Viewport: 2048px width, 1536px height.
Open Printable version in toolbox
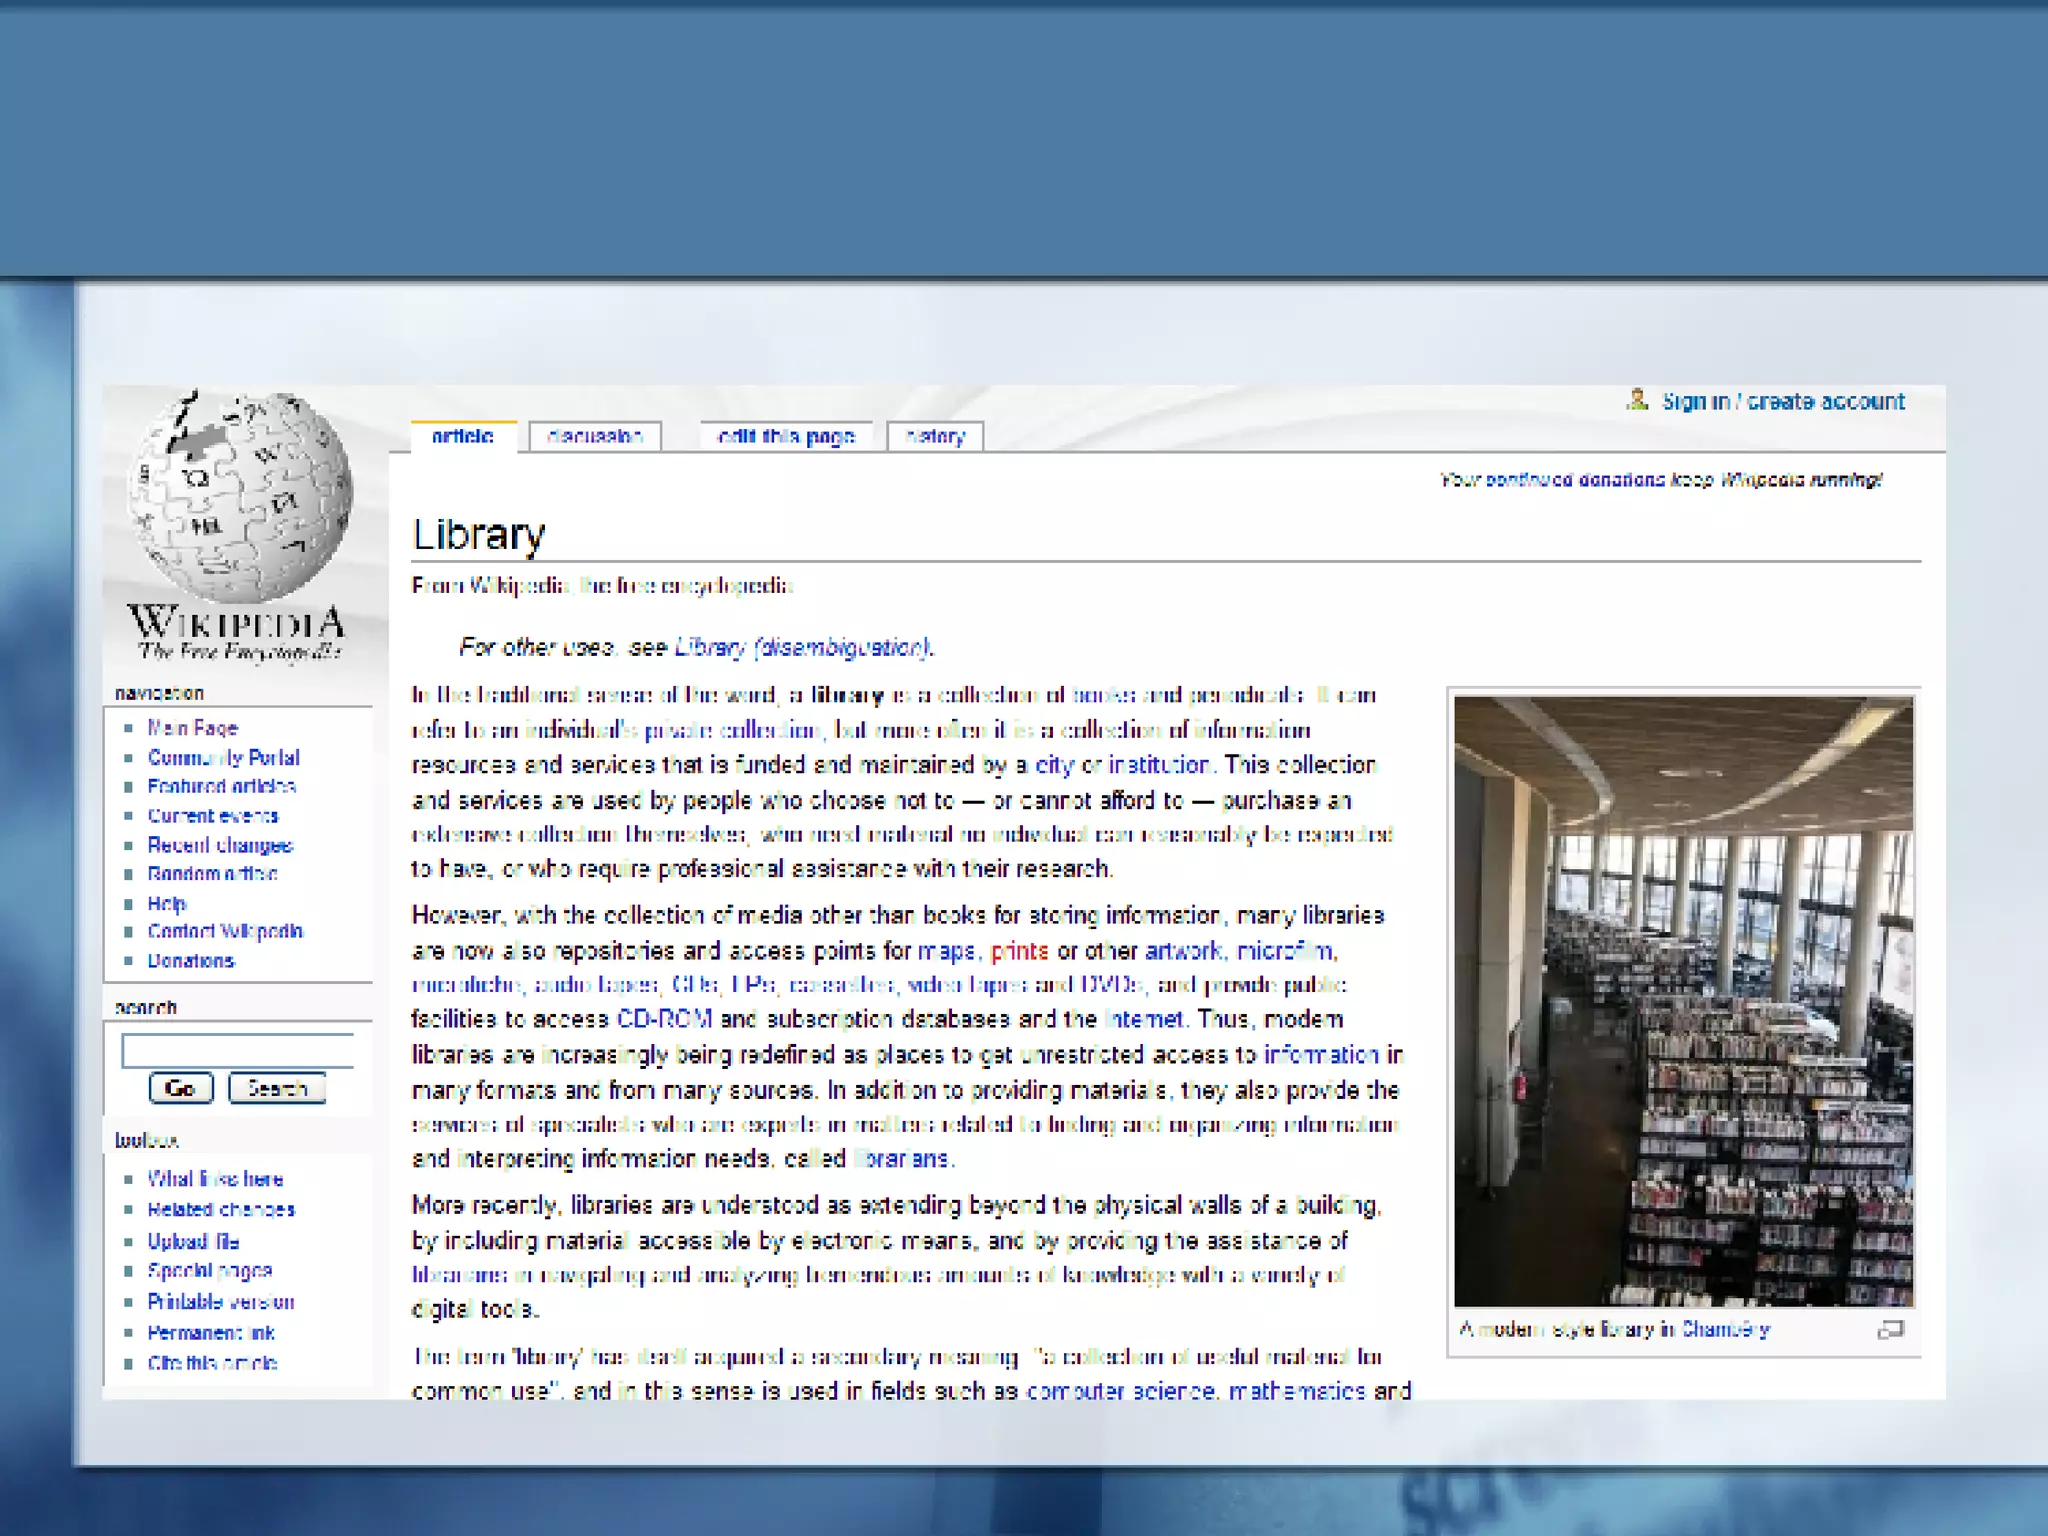click(220, 1302)
